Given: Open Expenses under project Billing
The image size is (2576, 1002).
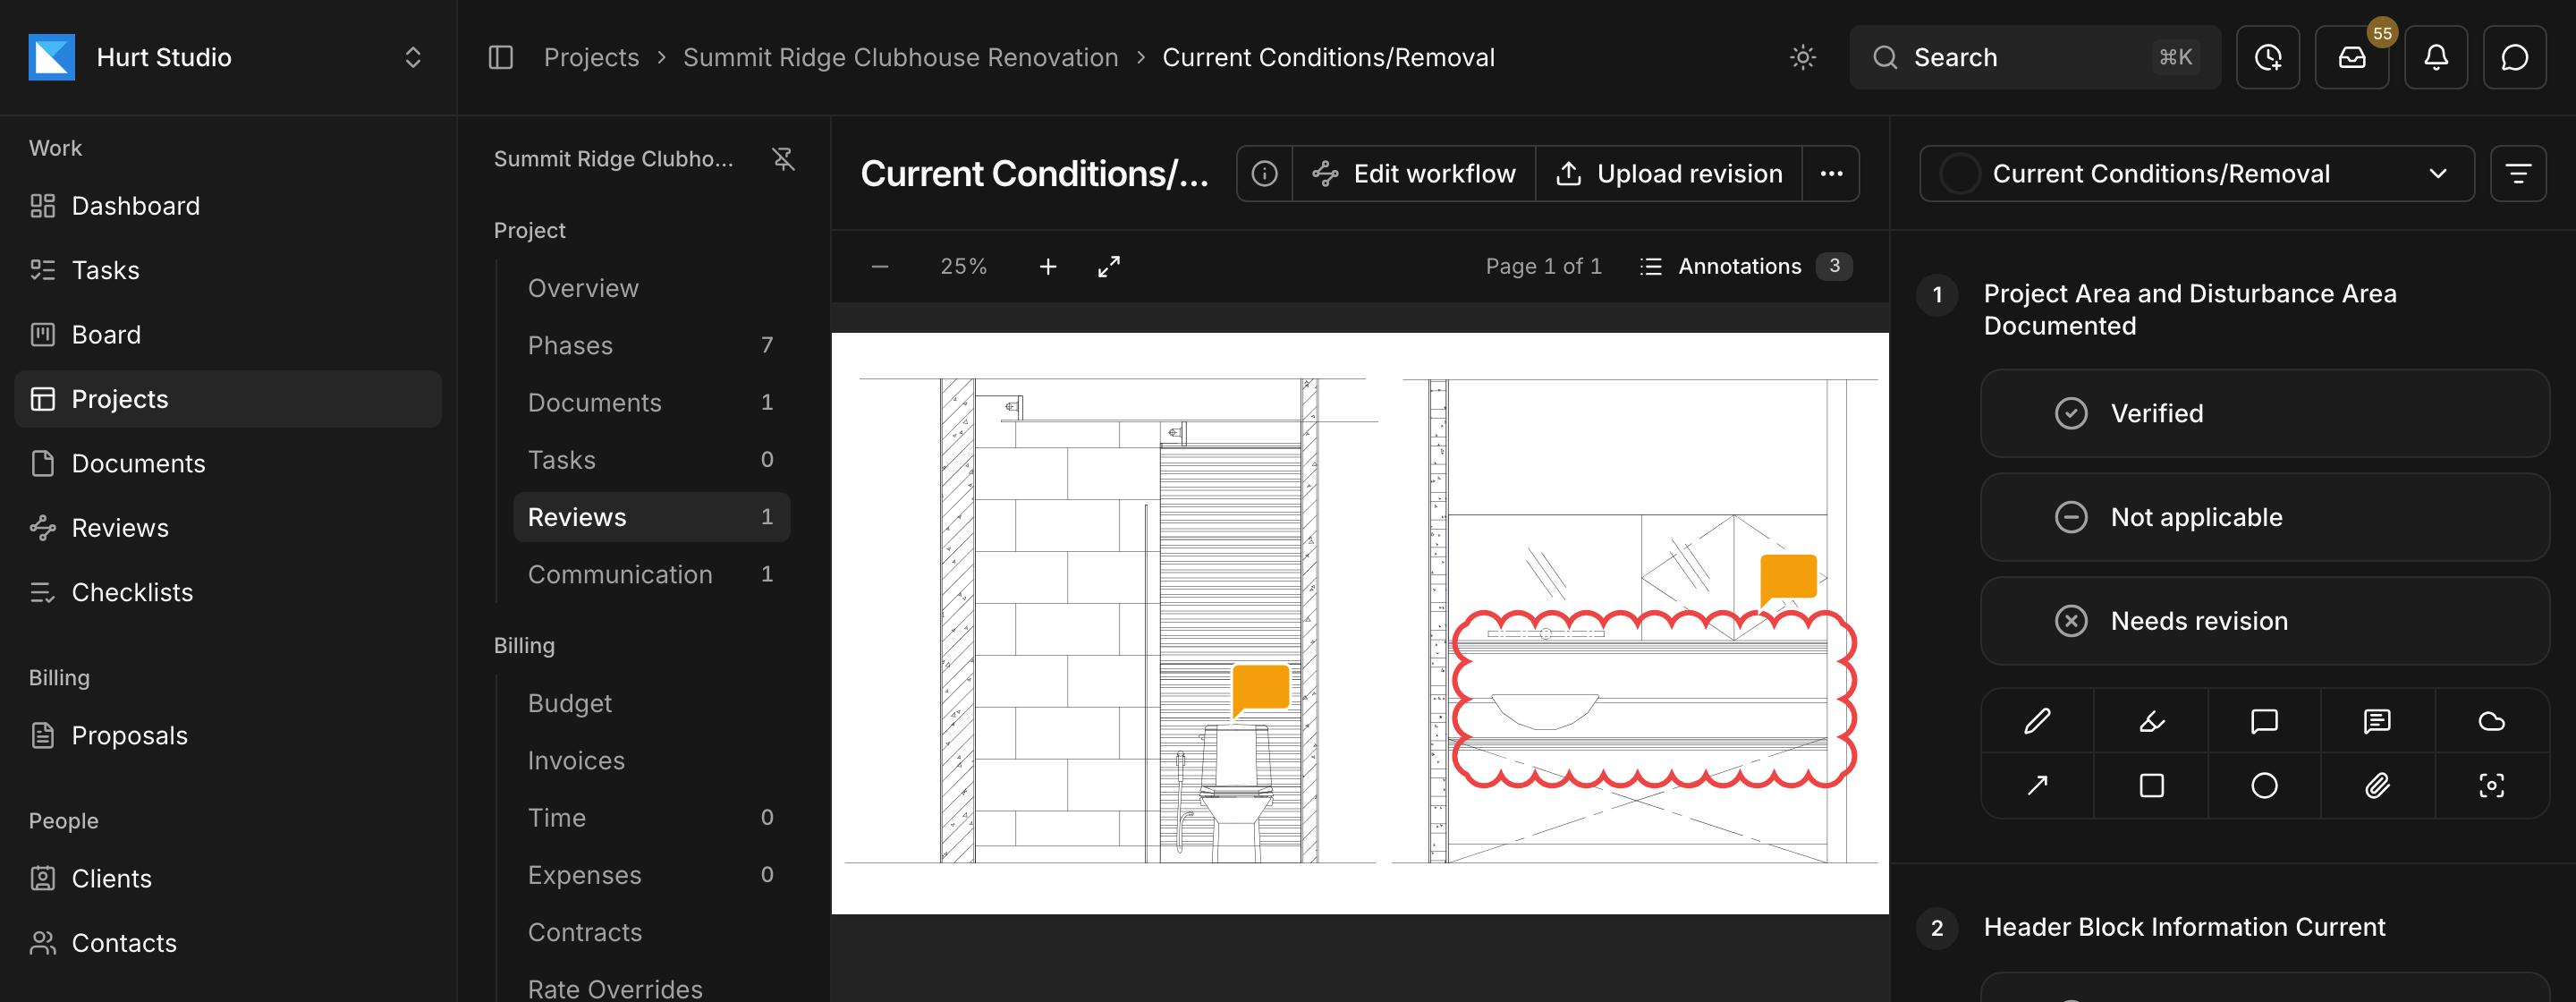Looking at the screenshot, I should pos(651,875).
